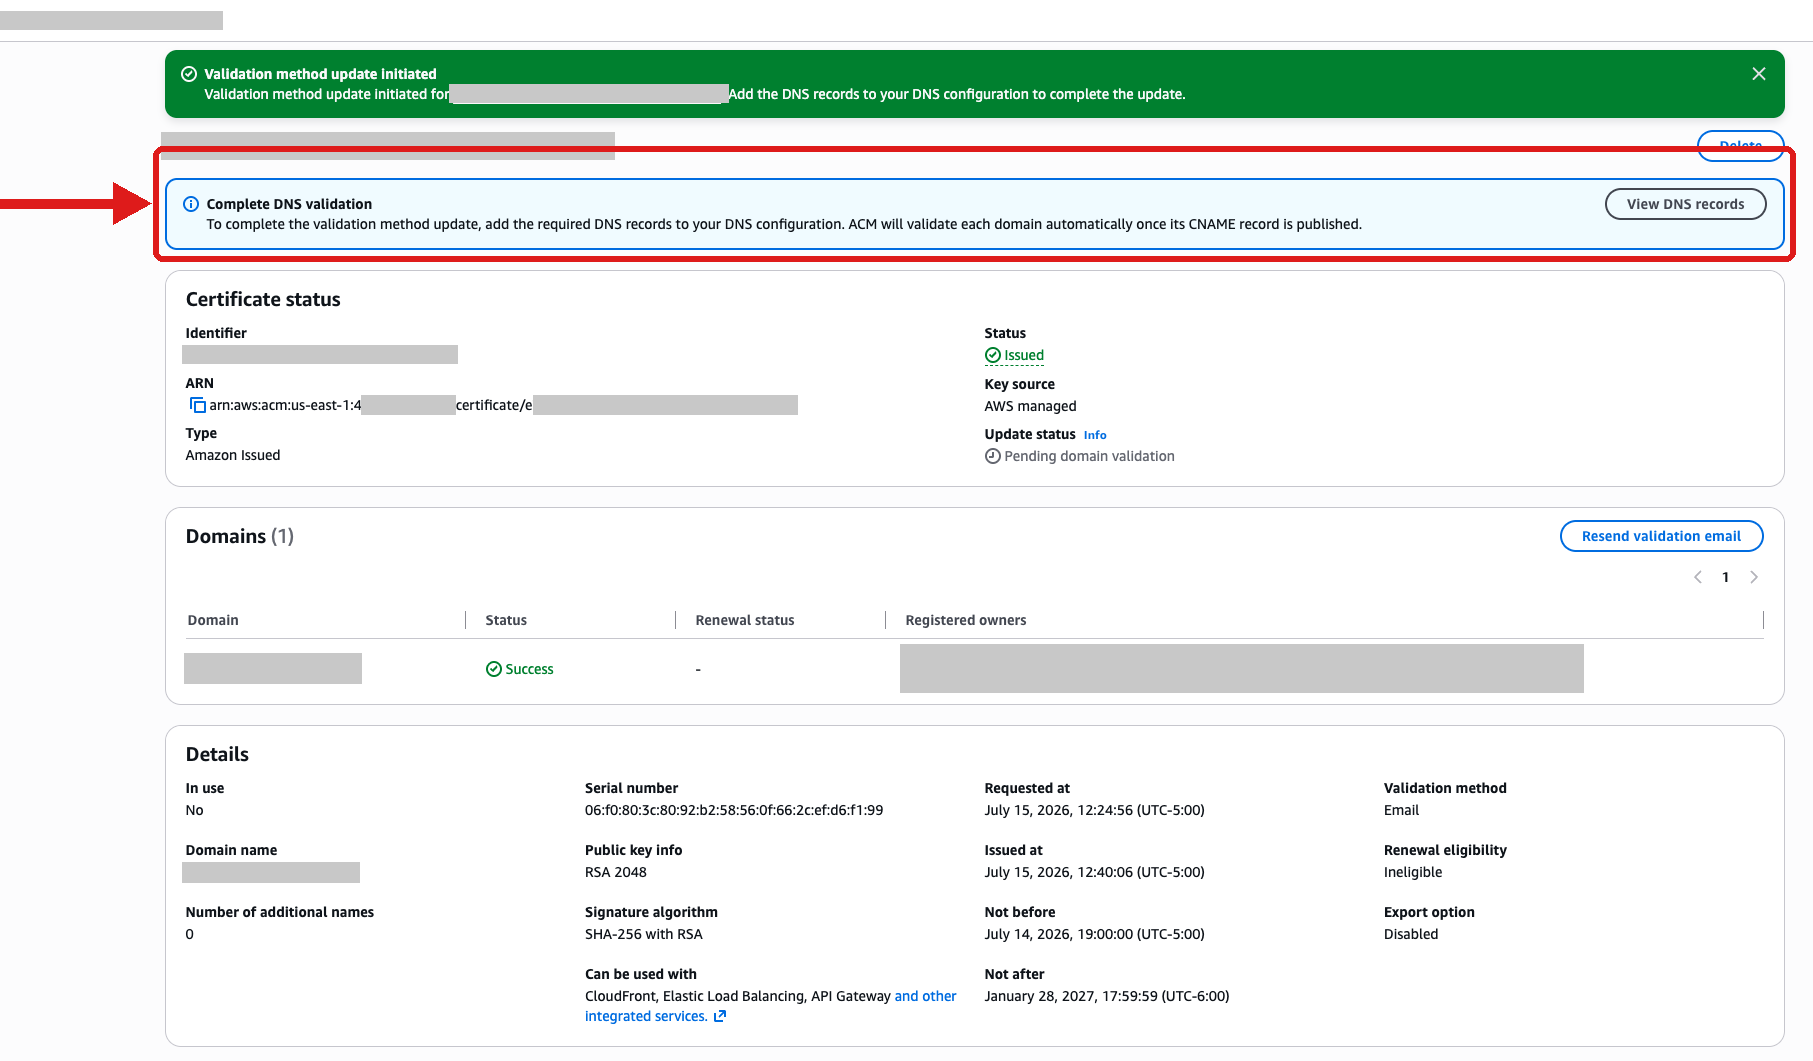Select page 1 in domains pagination
Image resolution: width=1813 pixels, height=1061 pixels.
pos(1725,577)
